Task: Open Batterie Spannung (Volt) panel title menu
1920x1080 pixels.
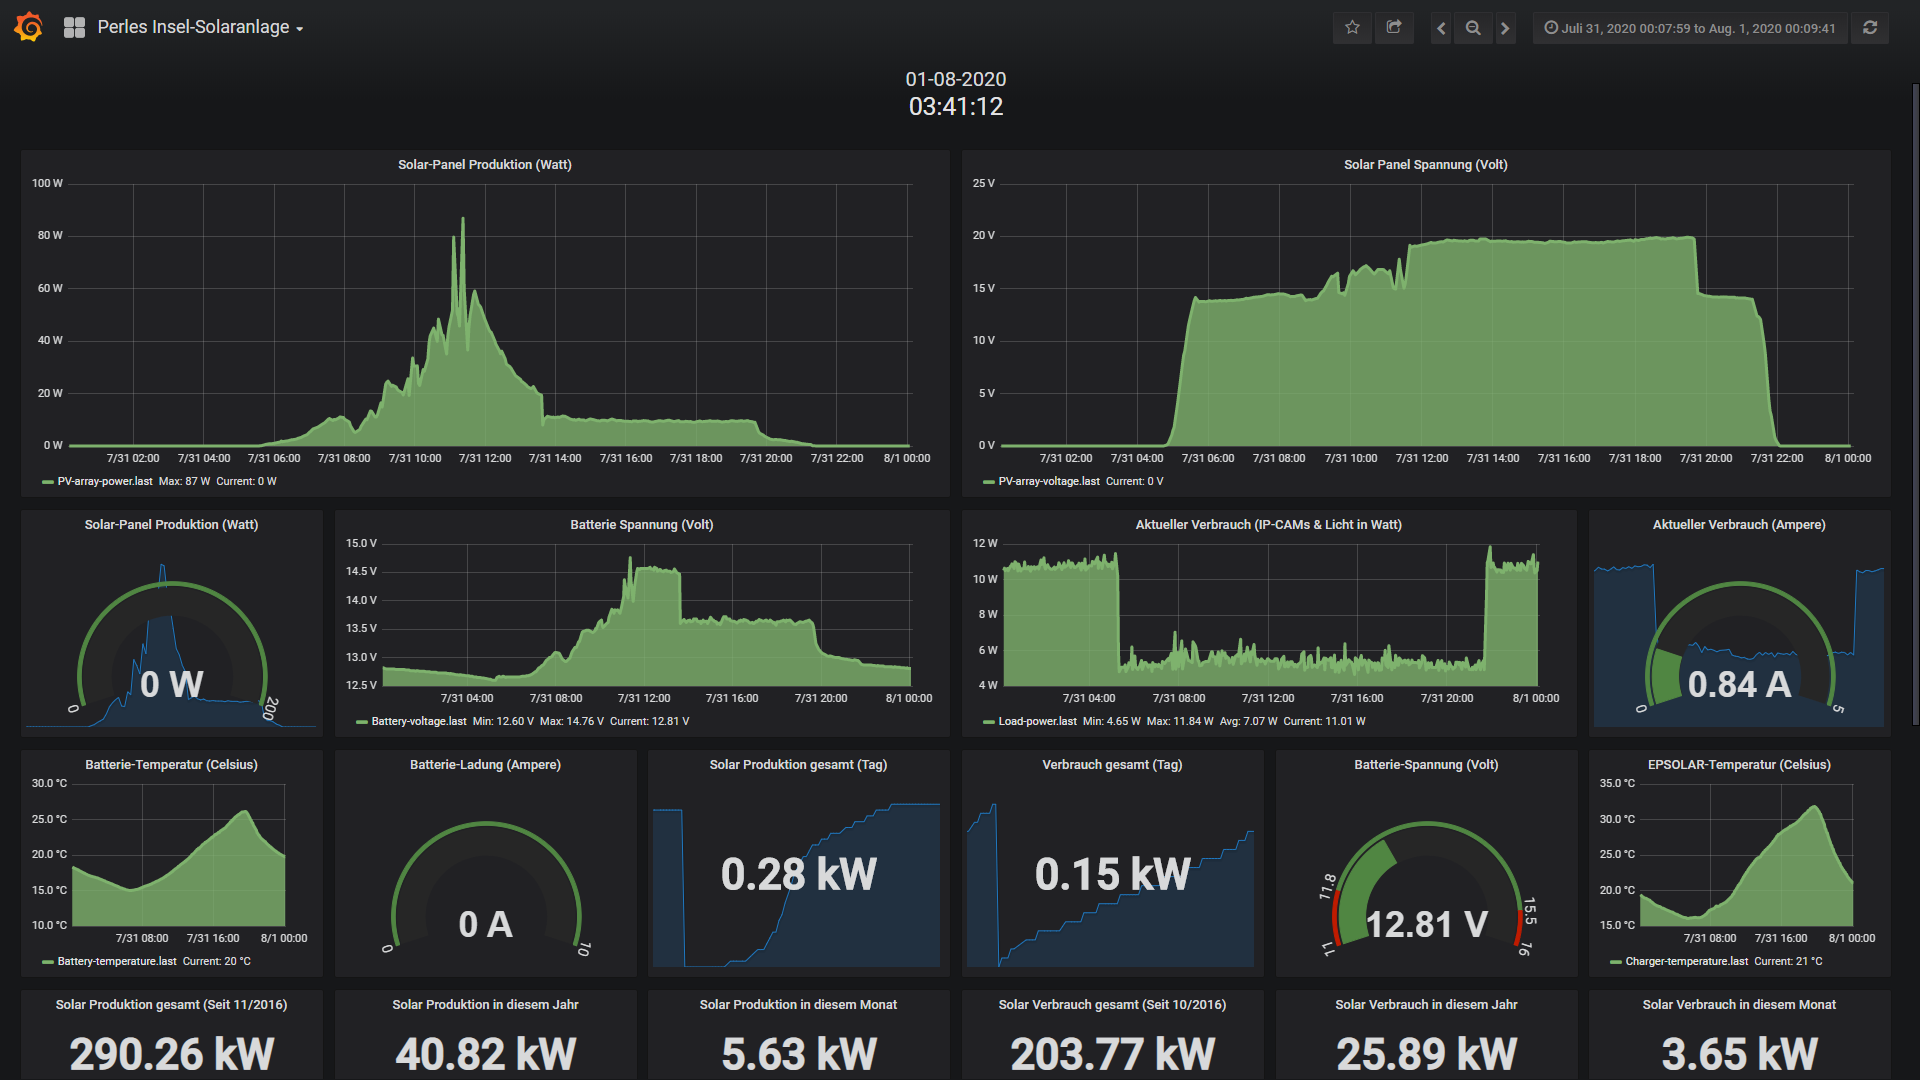Action: pyautogui.click(x=641, y=524)
